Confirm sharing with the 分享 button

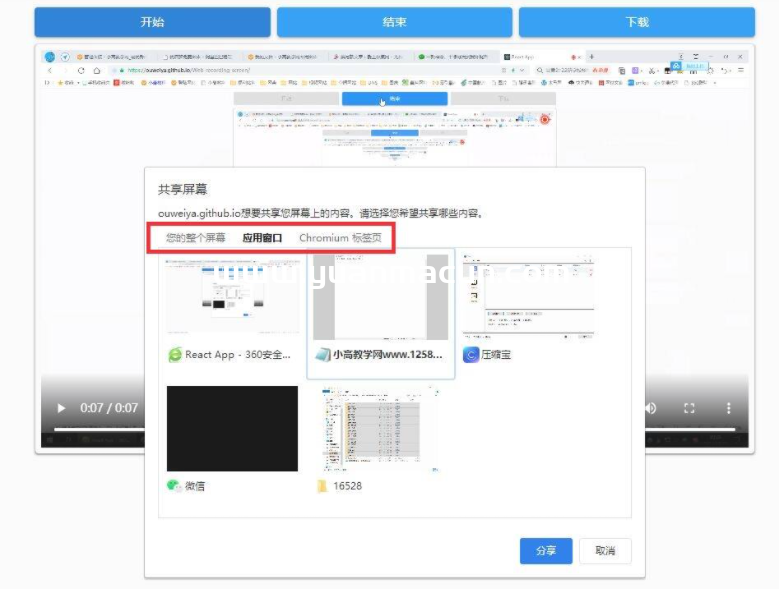tap(546, 551)
